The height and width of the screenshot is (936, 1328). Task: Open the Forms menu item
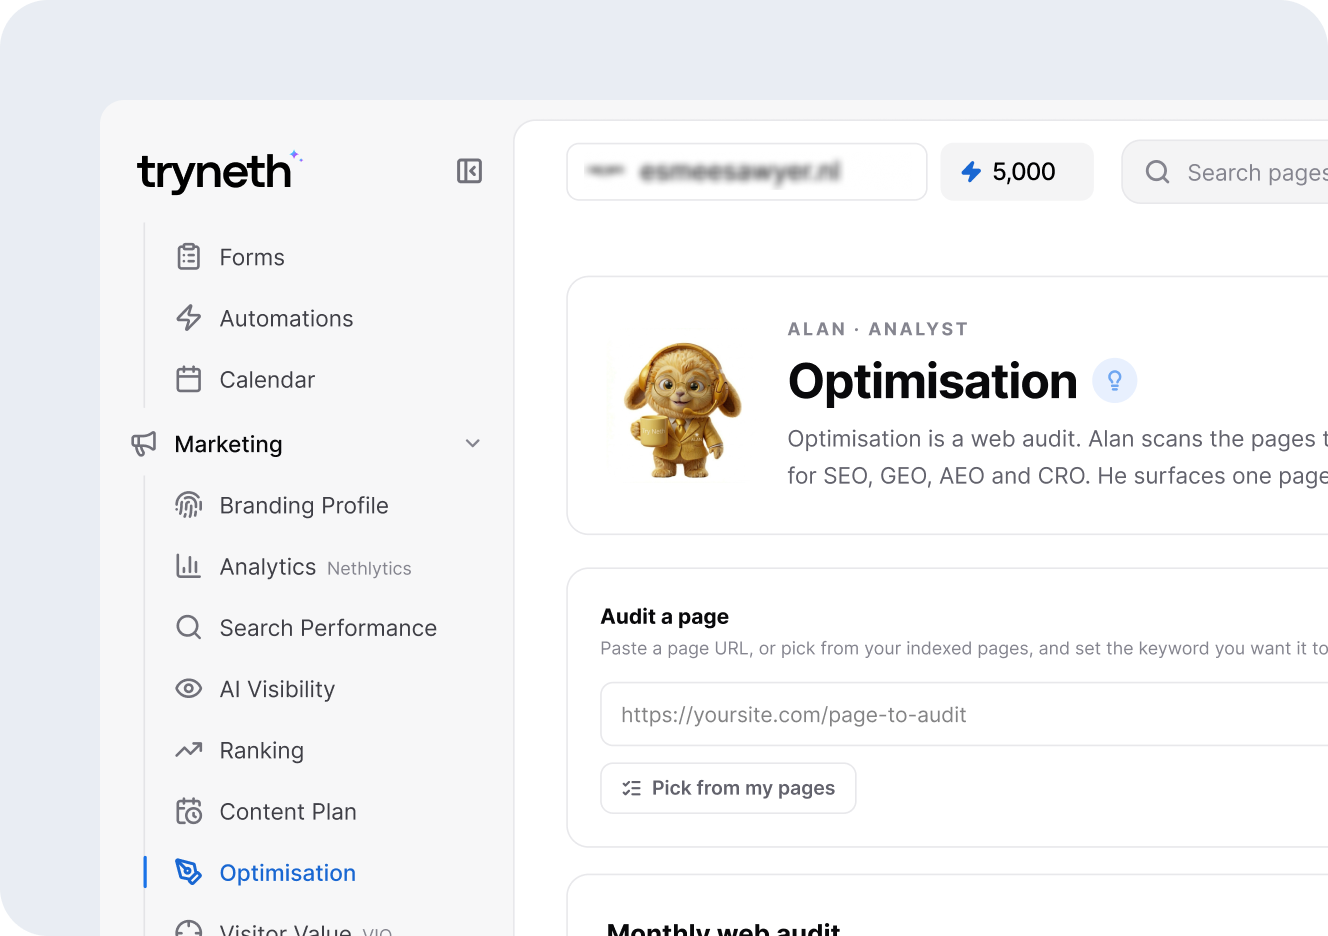tap(252, 257)
